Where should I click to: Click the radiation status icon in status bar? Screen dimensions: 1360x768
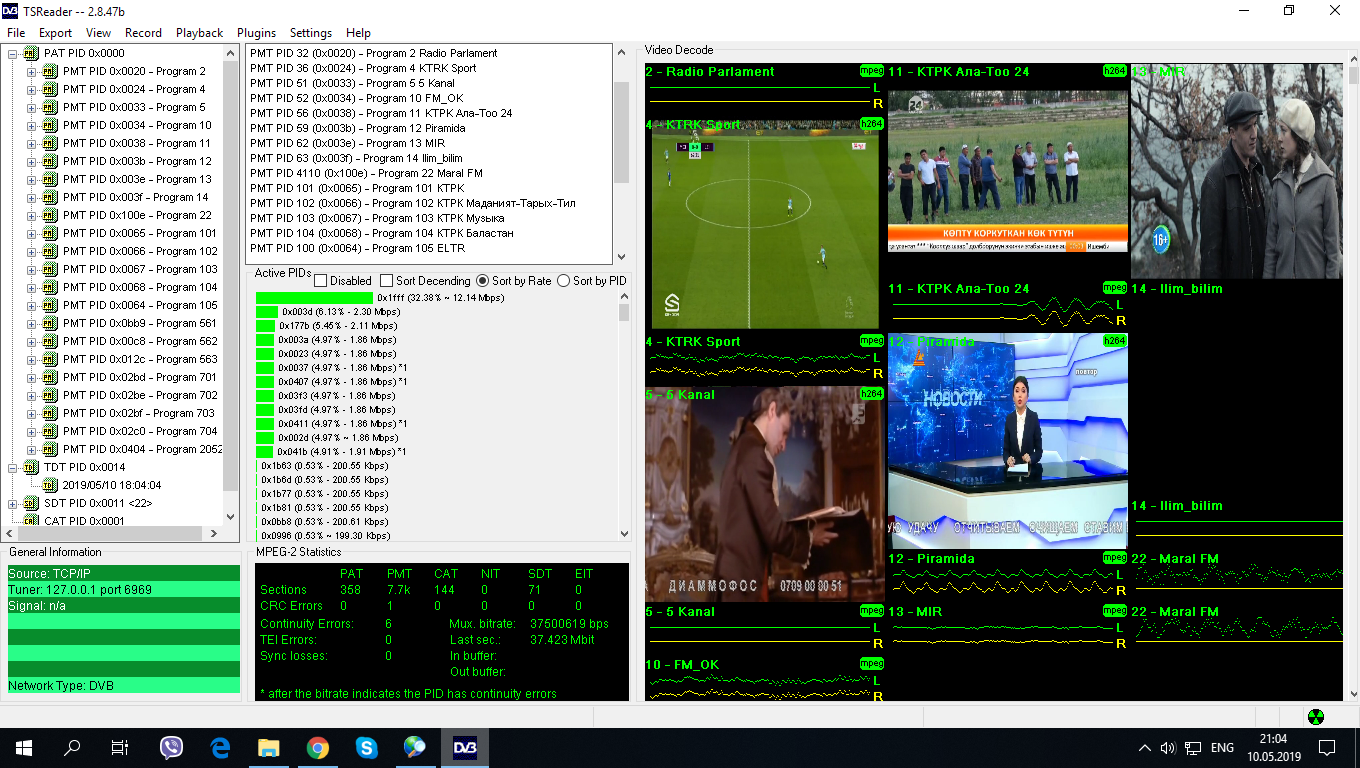[x=1316, y=717]
